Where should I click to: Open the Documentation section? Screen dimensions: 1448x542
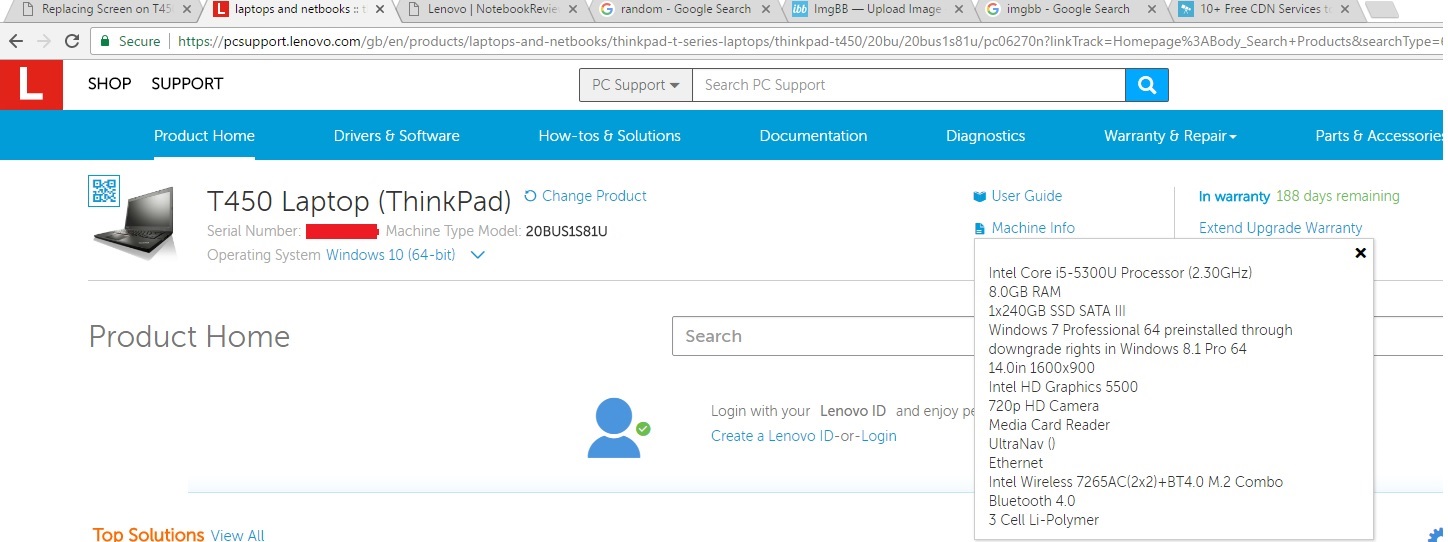coord(813,136)
